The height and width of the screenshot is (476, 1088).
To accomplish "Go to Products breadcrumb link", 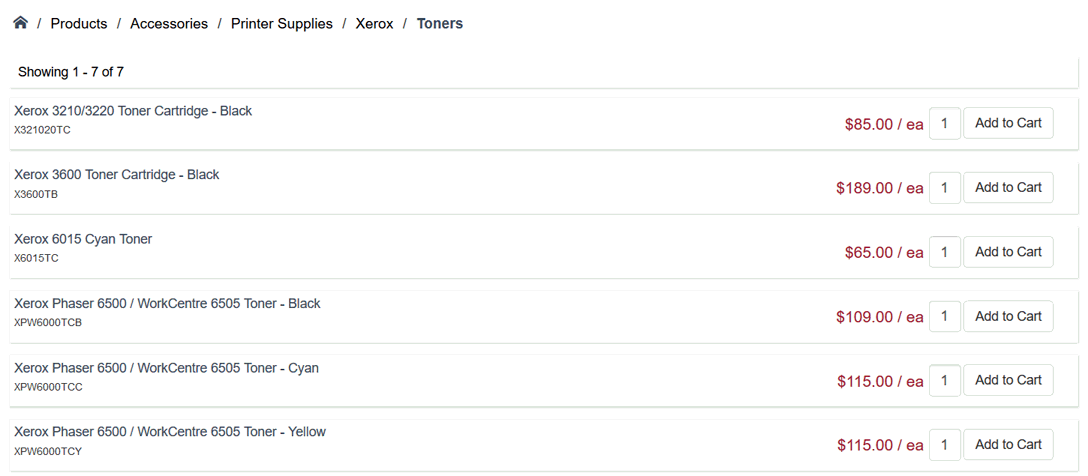I will tap(79, 24).
